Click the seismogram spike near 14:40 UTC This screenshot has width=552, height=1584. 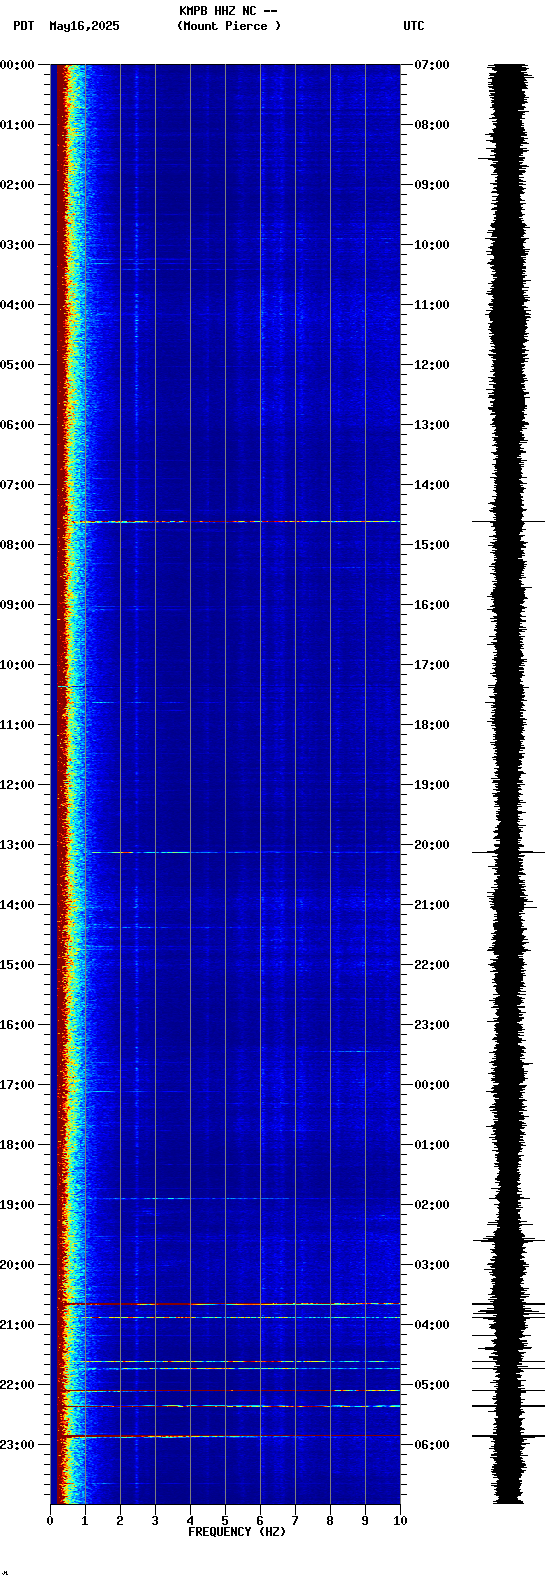point(508,522)
